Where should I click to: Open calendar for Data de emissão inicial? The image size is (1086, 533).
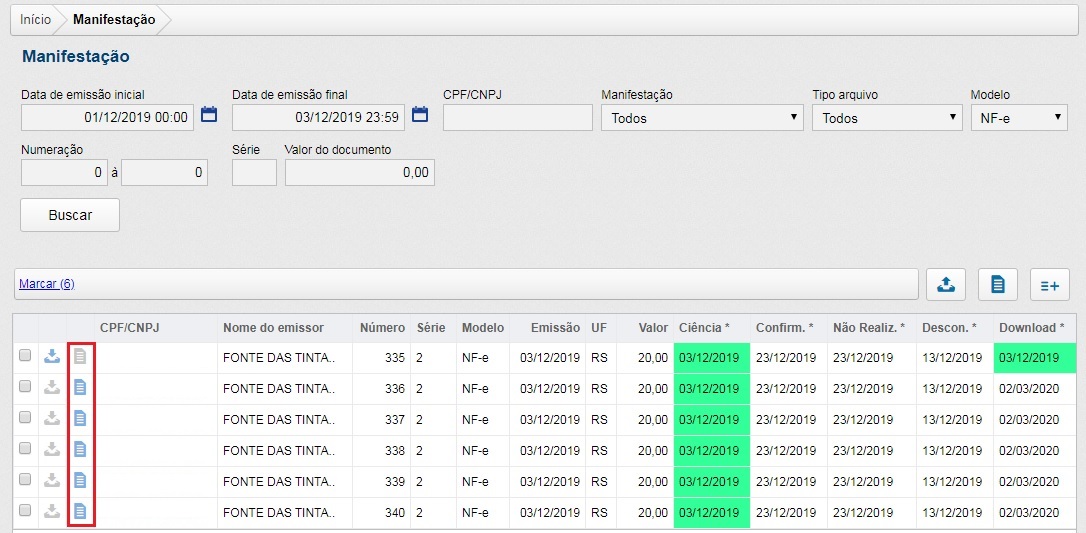(x=209, y=115)
